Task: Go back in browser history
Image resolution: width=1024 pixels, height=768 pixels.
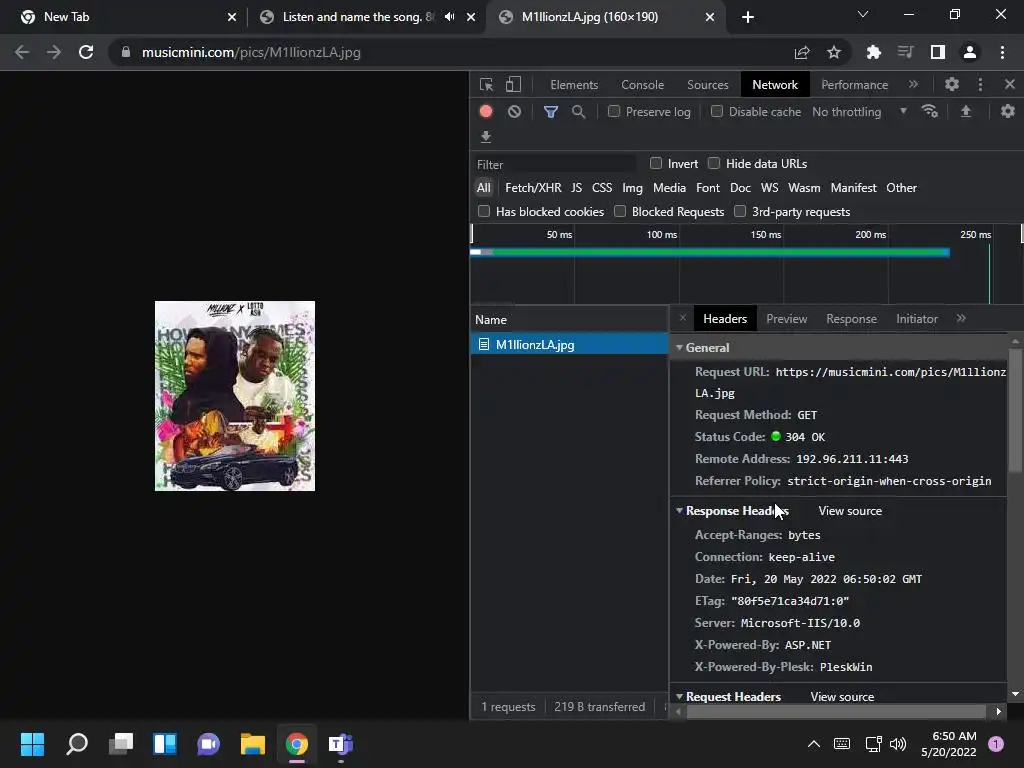Action: pos(22,52)
